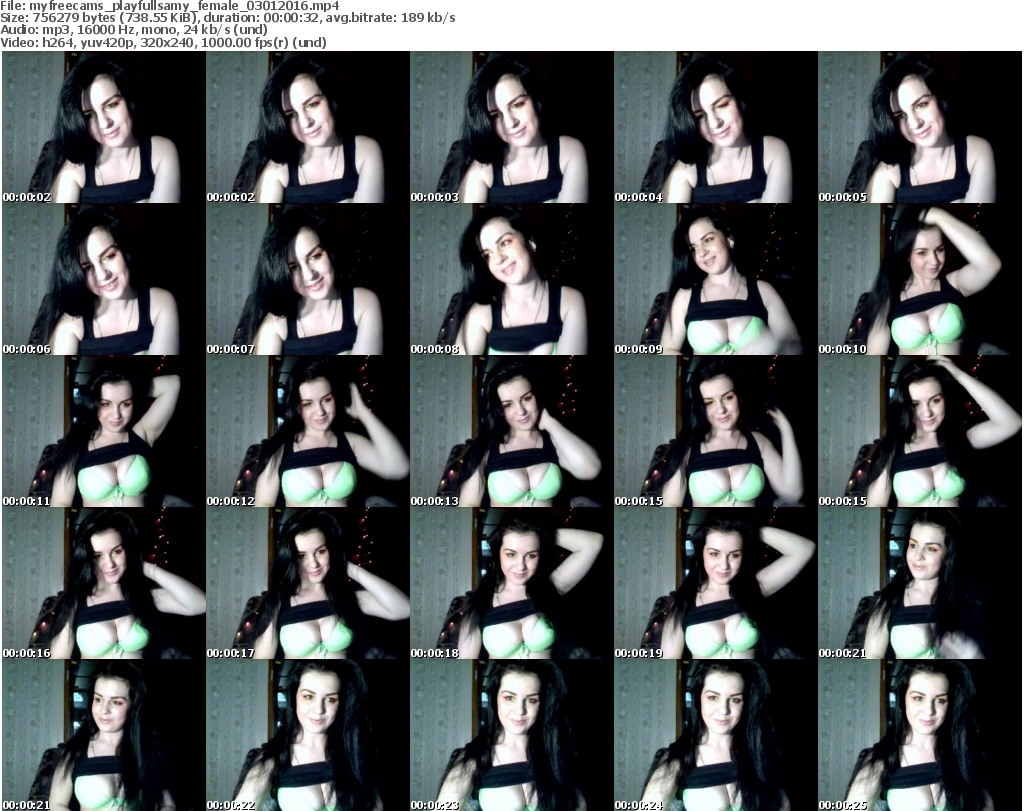Click the Size line showing 756279 bytes

(x=228, y=18)
